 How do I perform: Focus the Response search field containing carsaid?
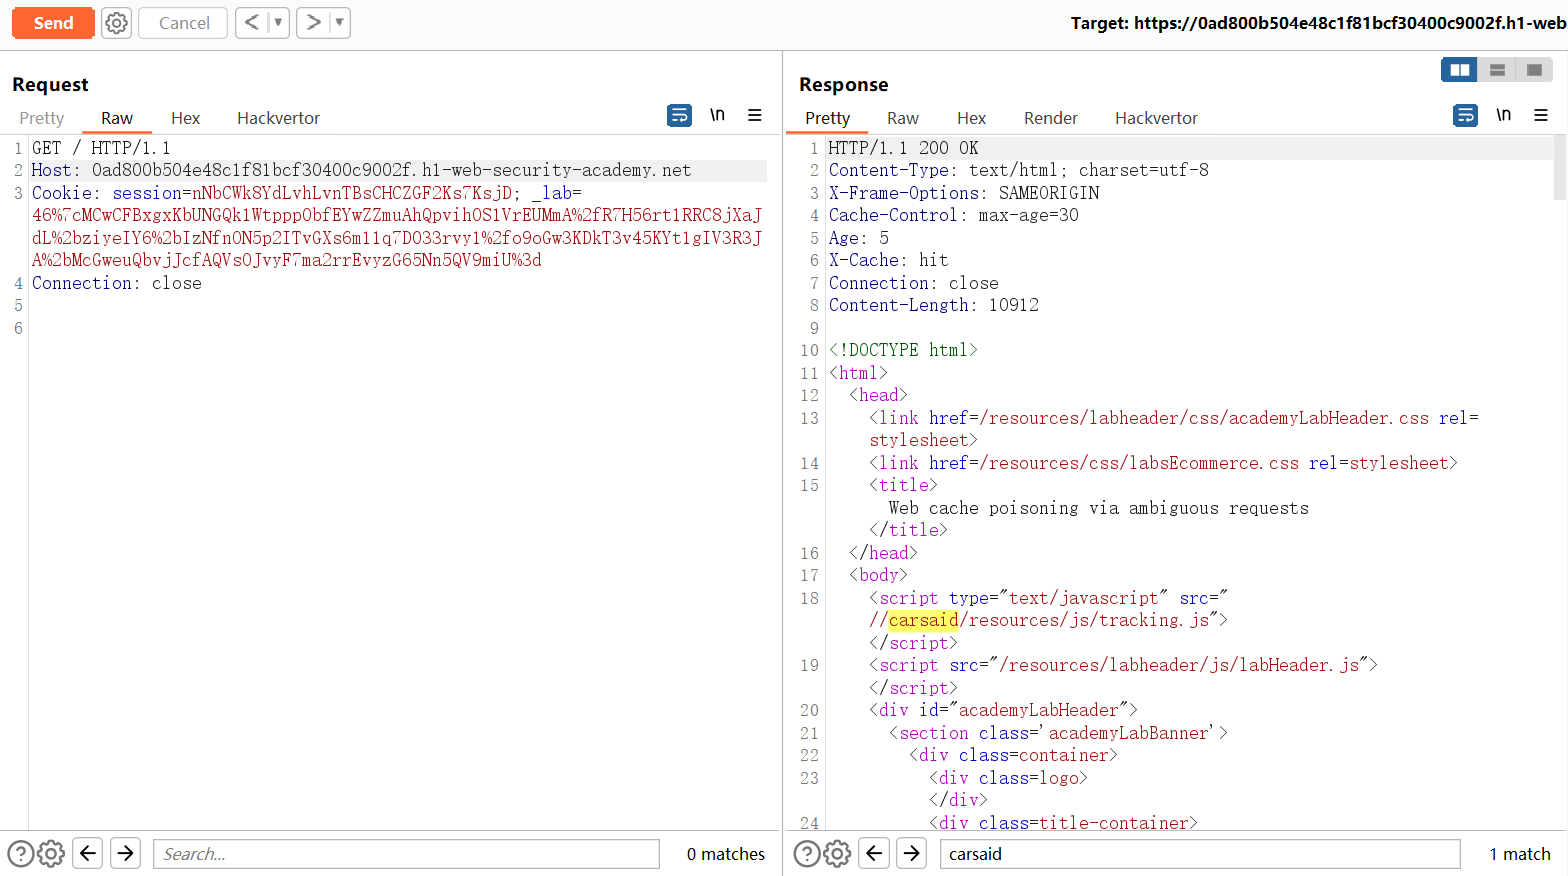[x=1199, y=854]
